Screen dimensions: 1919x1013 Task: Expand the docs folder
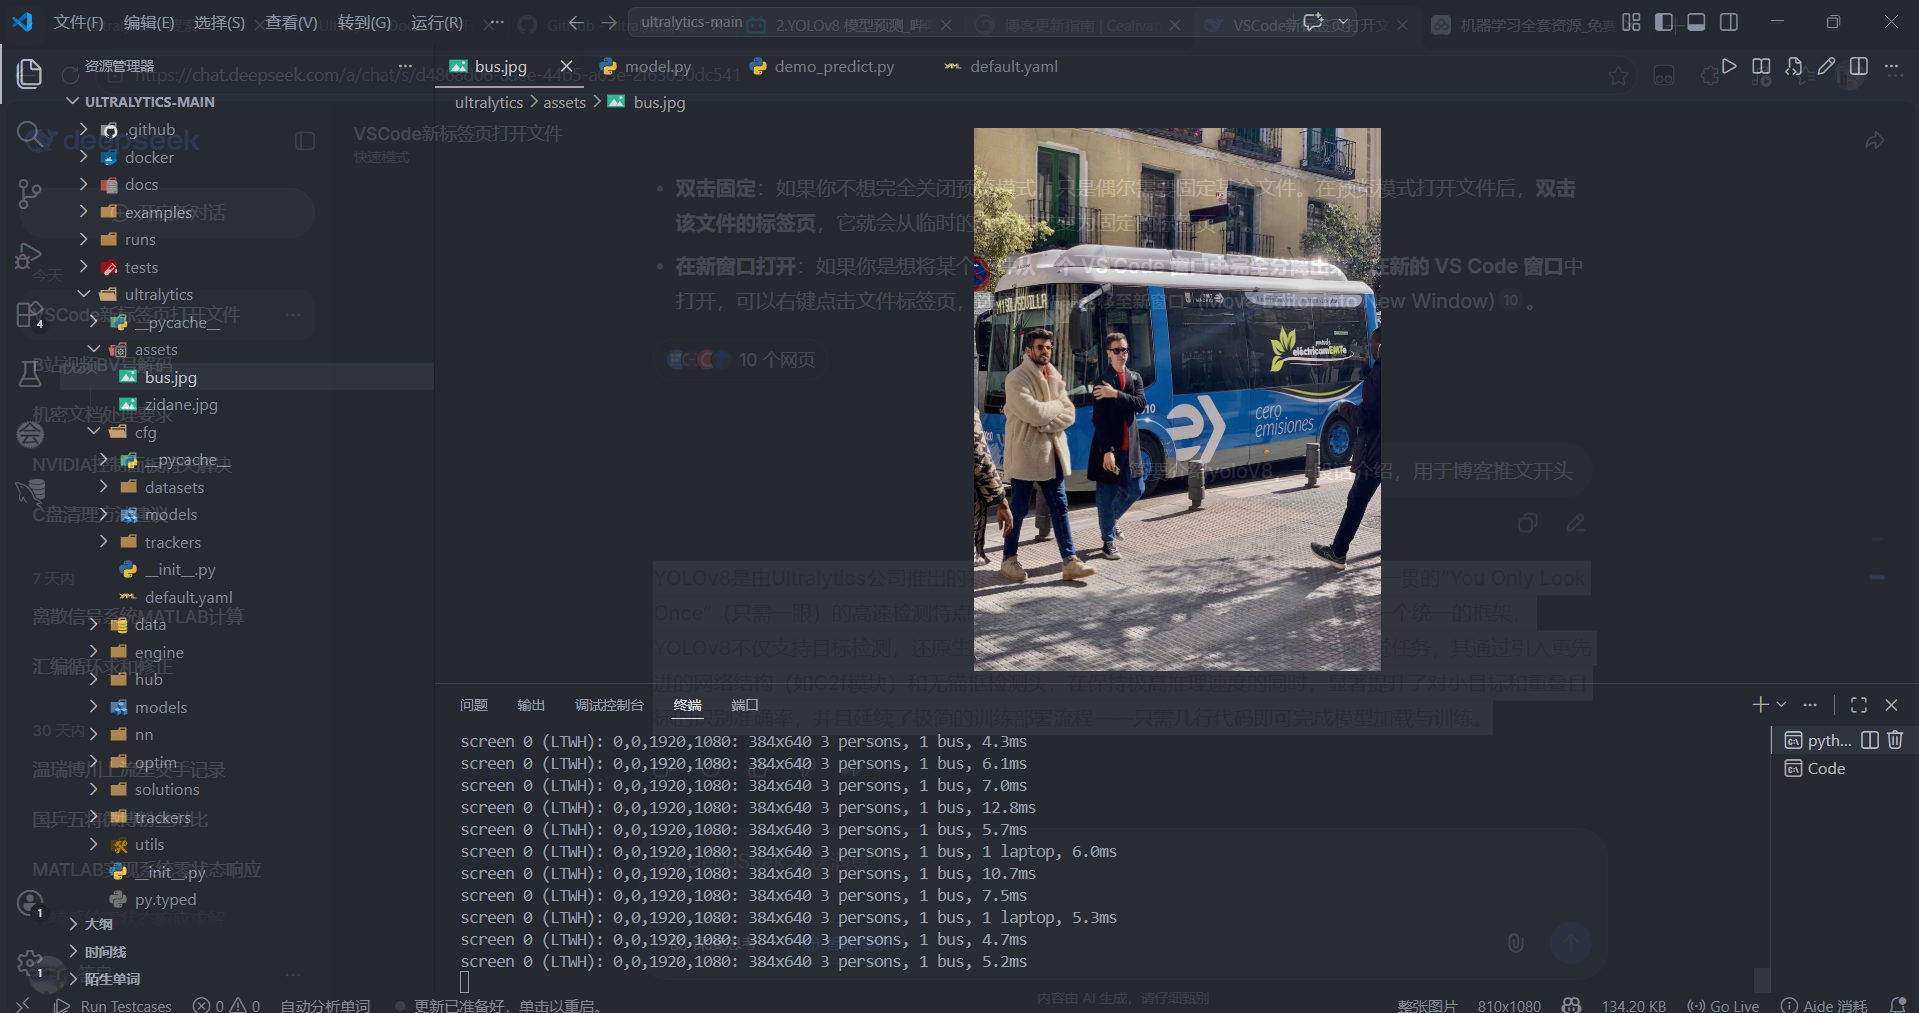point(141,185)
